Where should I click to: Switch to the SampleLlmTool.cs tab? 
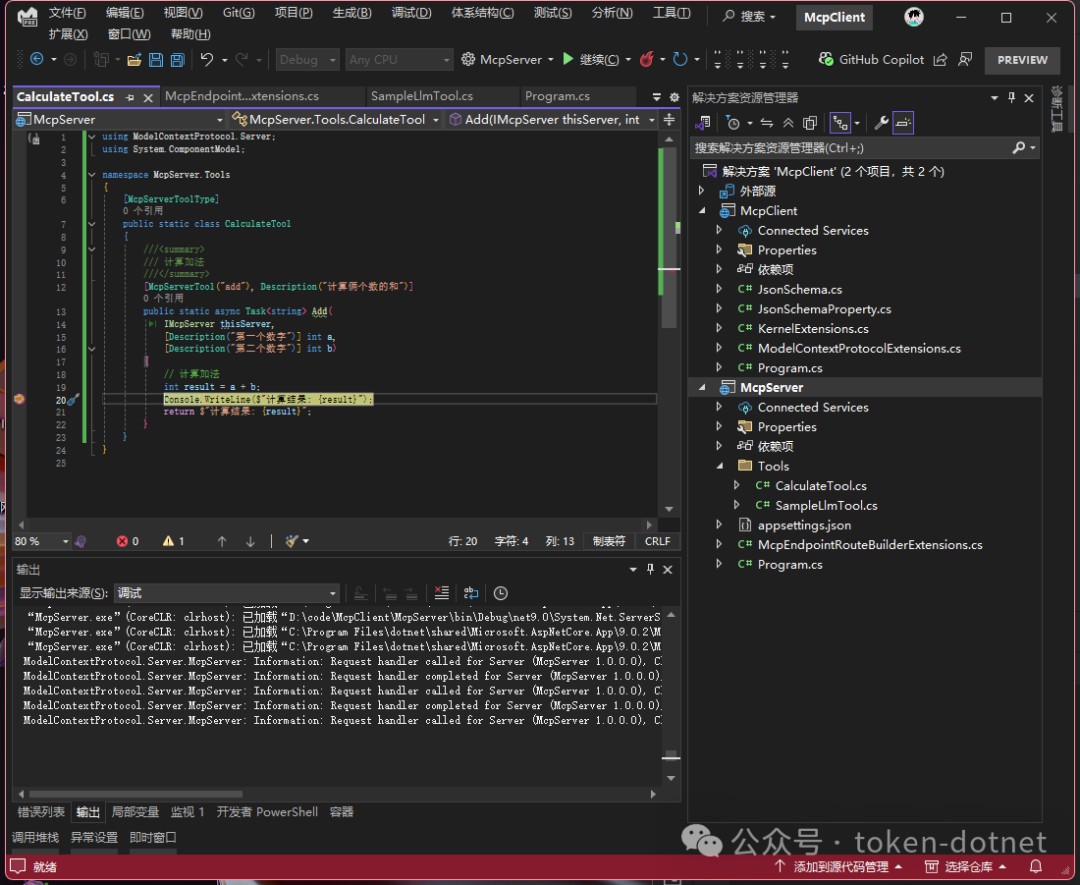click(x=422, y=96)
